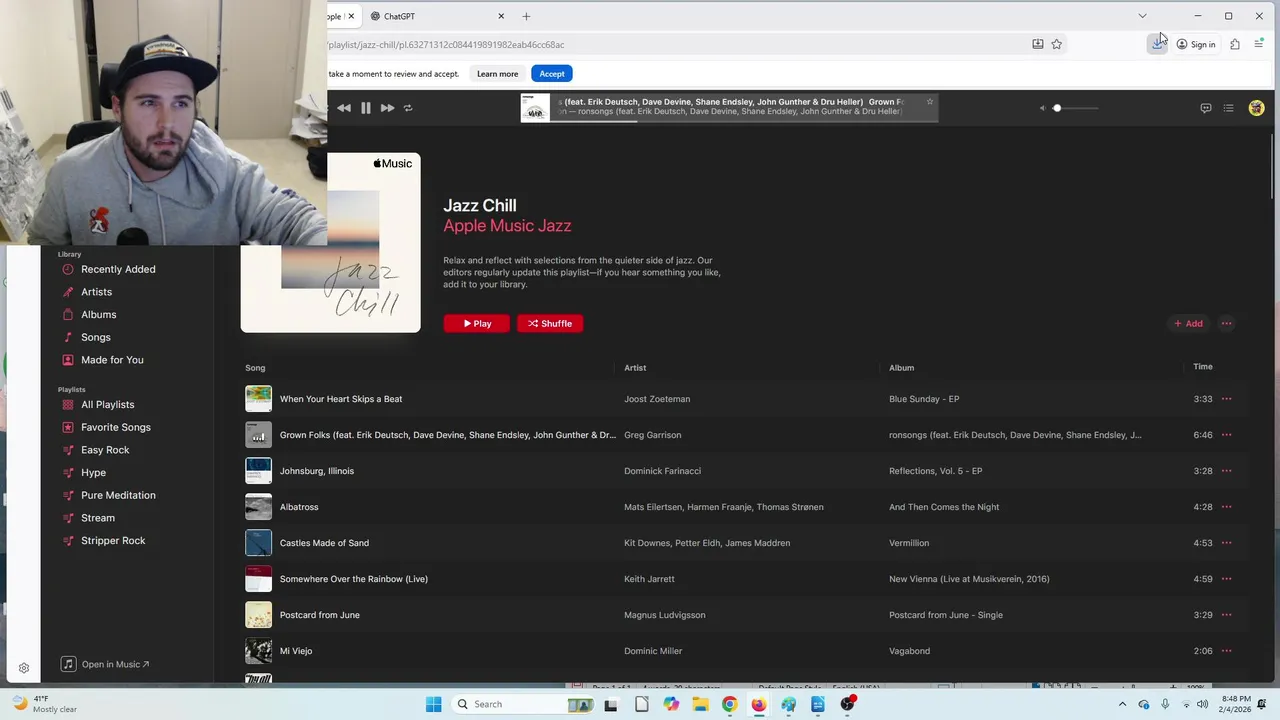Click the Accept button in the notice bar
The height and width of the screenshot is (720, 1280).
[x=552, y=73]
